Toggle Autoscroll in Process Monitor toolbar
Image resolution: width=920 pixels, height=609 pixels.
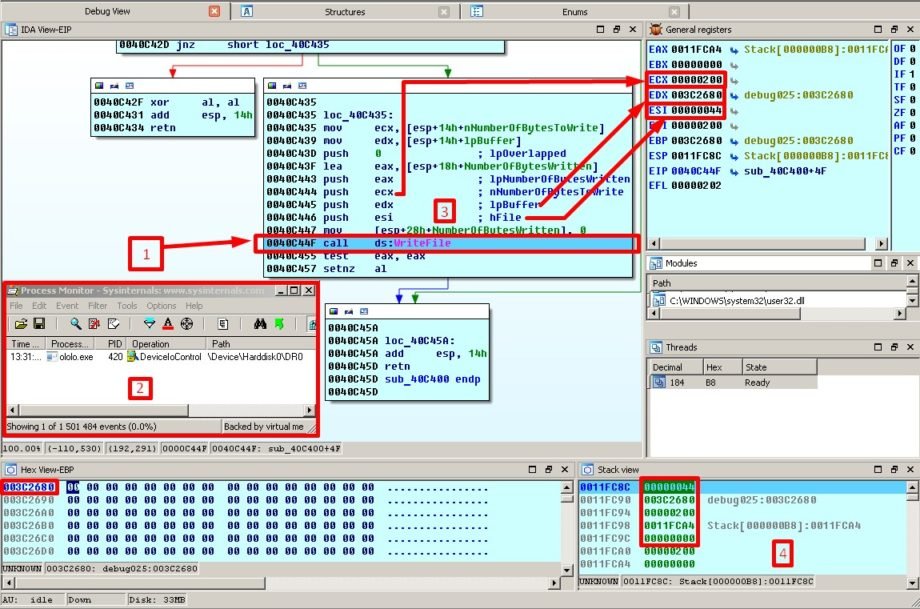tap(94, 324)
